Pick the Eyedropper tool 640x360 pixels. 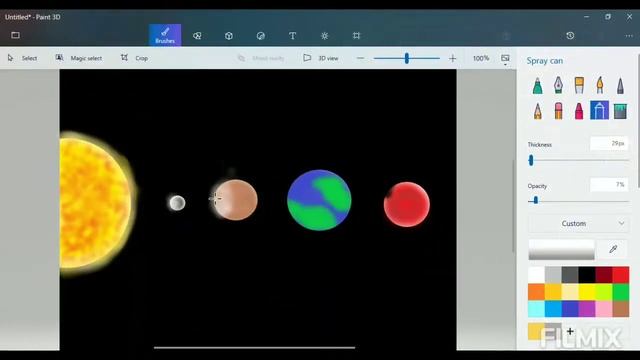[613, 249]
